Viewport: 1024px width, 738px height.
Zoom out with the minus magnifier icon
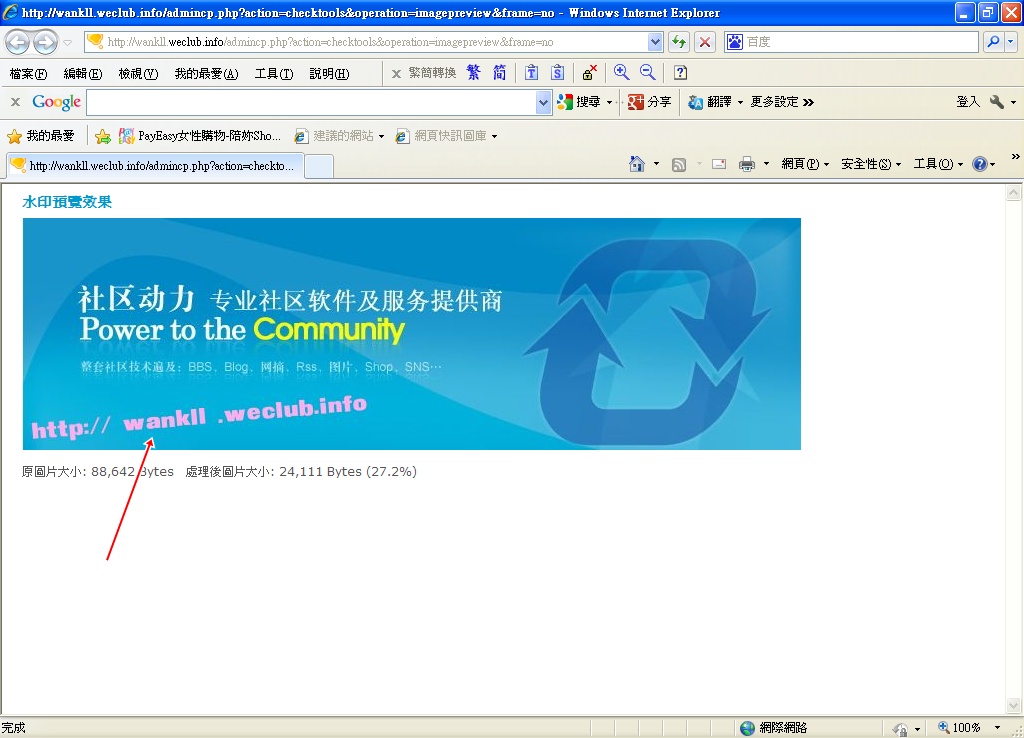tap(647, 72)
